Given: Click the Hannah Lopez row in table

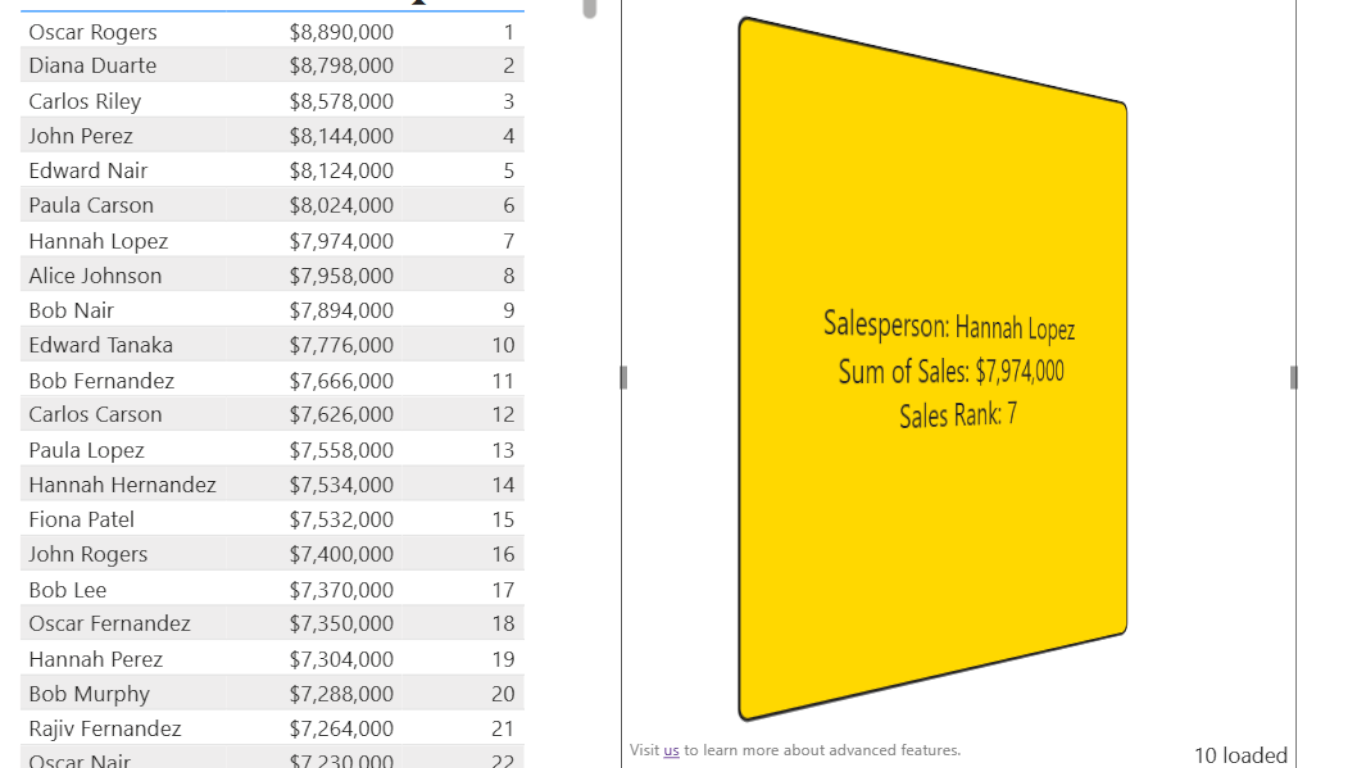Looking at the screenshot, I should point(272,241).
